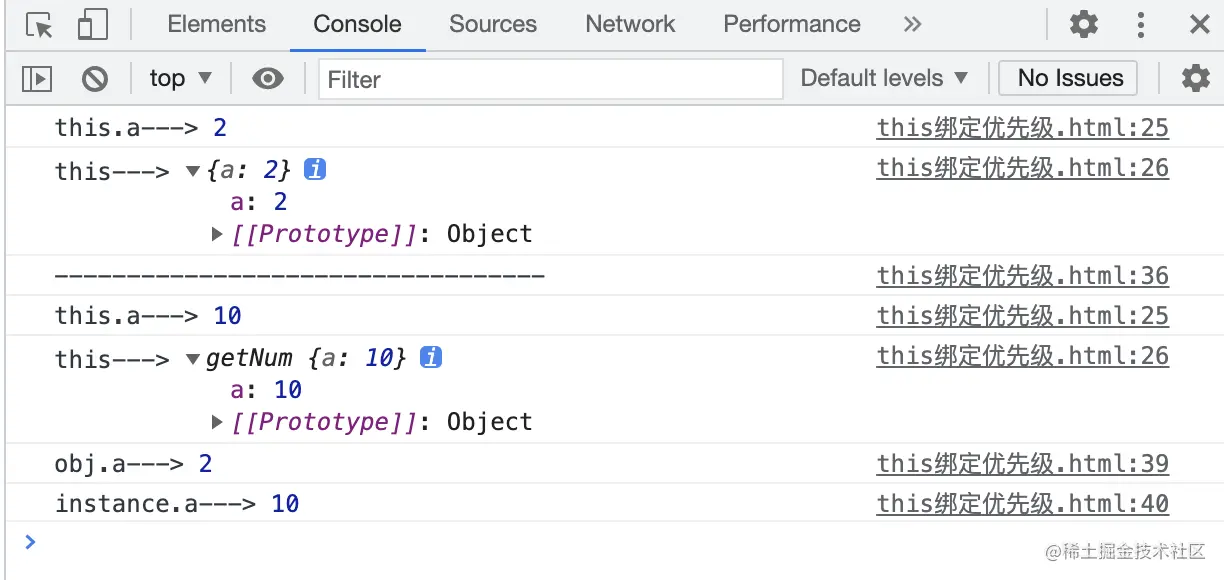This screenshot has width=1224, height=580.
Task: Toggle the device toolbar icon
Action: (92, 25)
